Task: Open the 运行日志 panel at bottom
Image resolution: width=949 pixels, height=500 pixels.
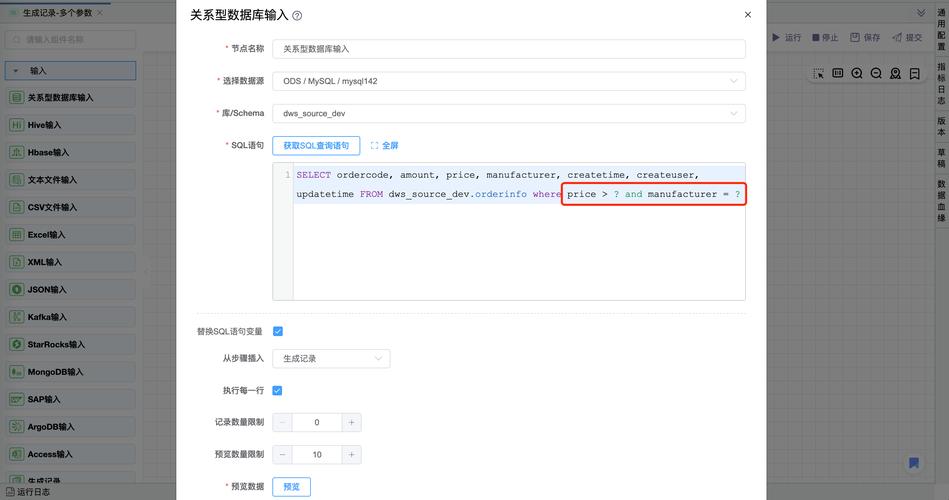Action: (x=28, y=492)
